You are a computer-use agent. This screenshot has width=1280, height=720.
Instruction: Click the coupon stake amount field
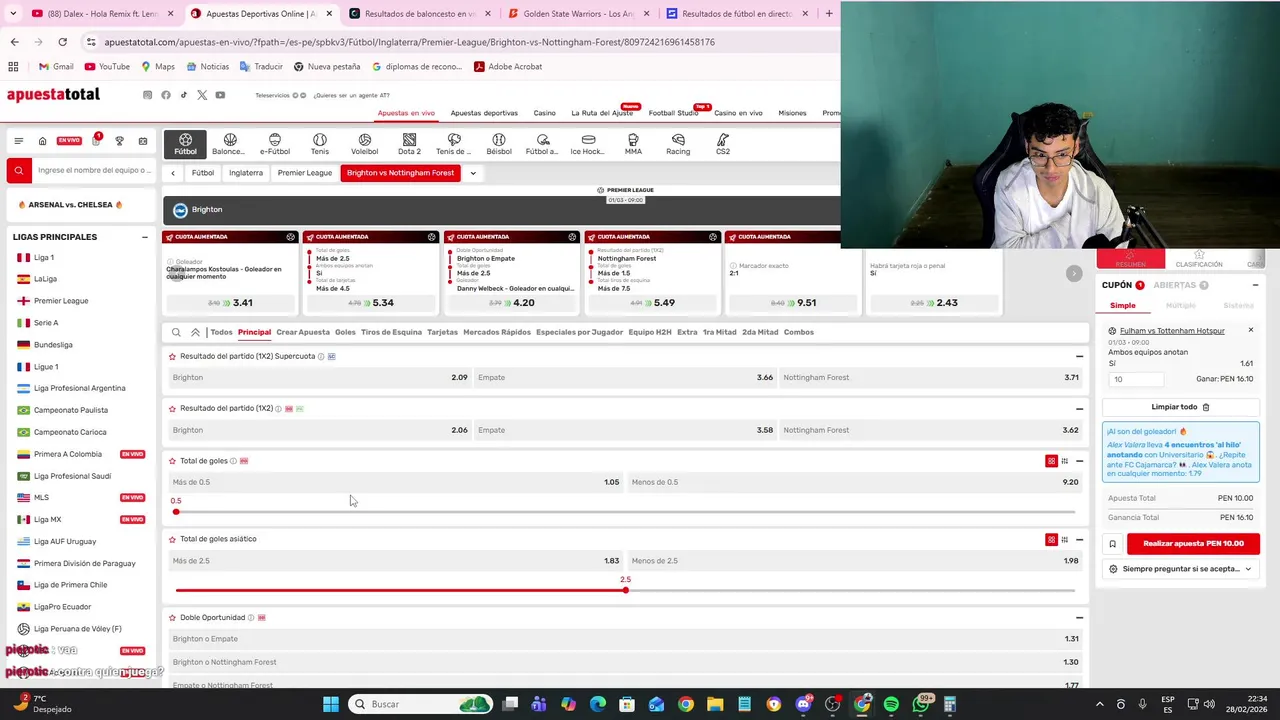tap(1137, 380)
